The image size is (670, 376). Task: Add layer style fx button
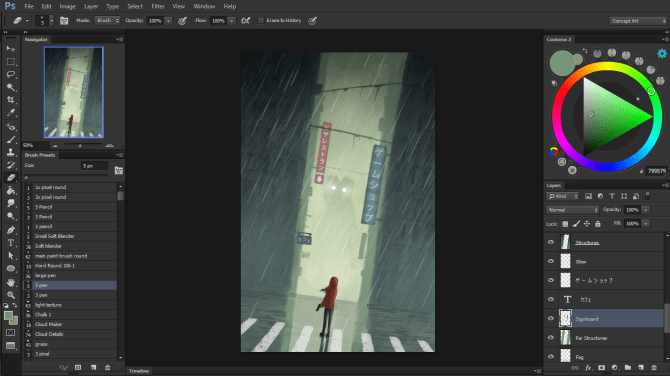(588, 367)
